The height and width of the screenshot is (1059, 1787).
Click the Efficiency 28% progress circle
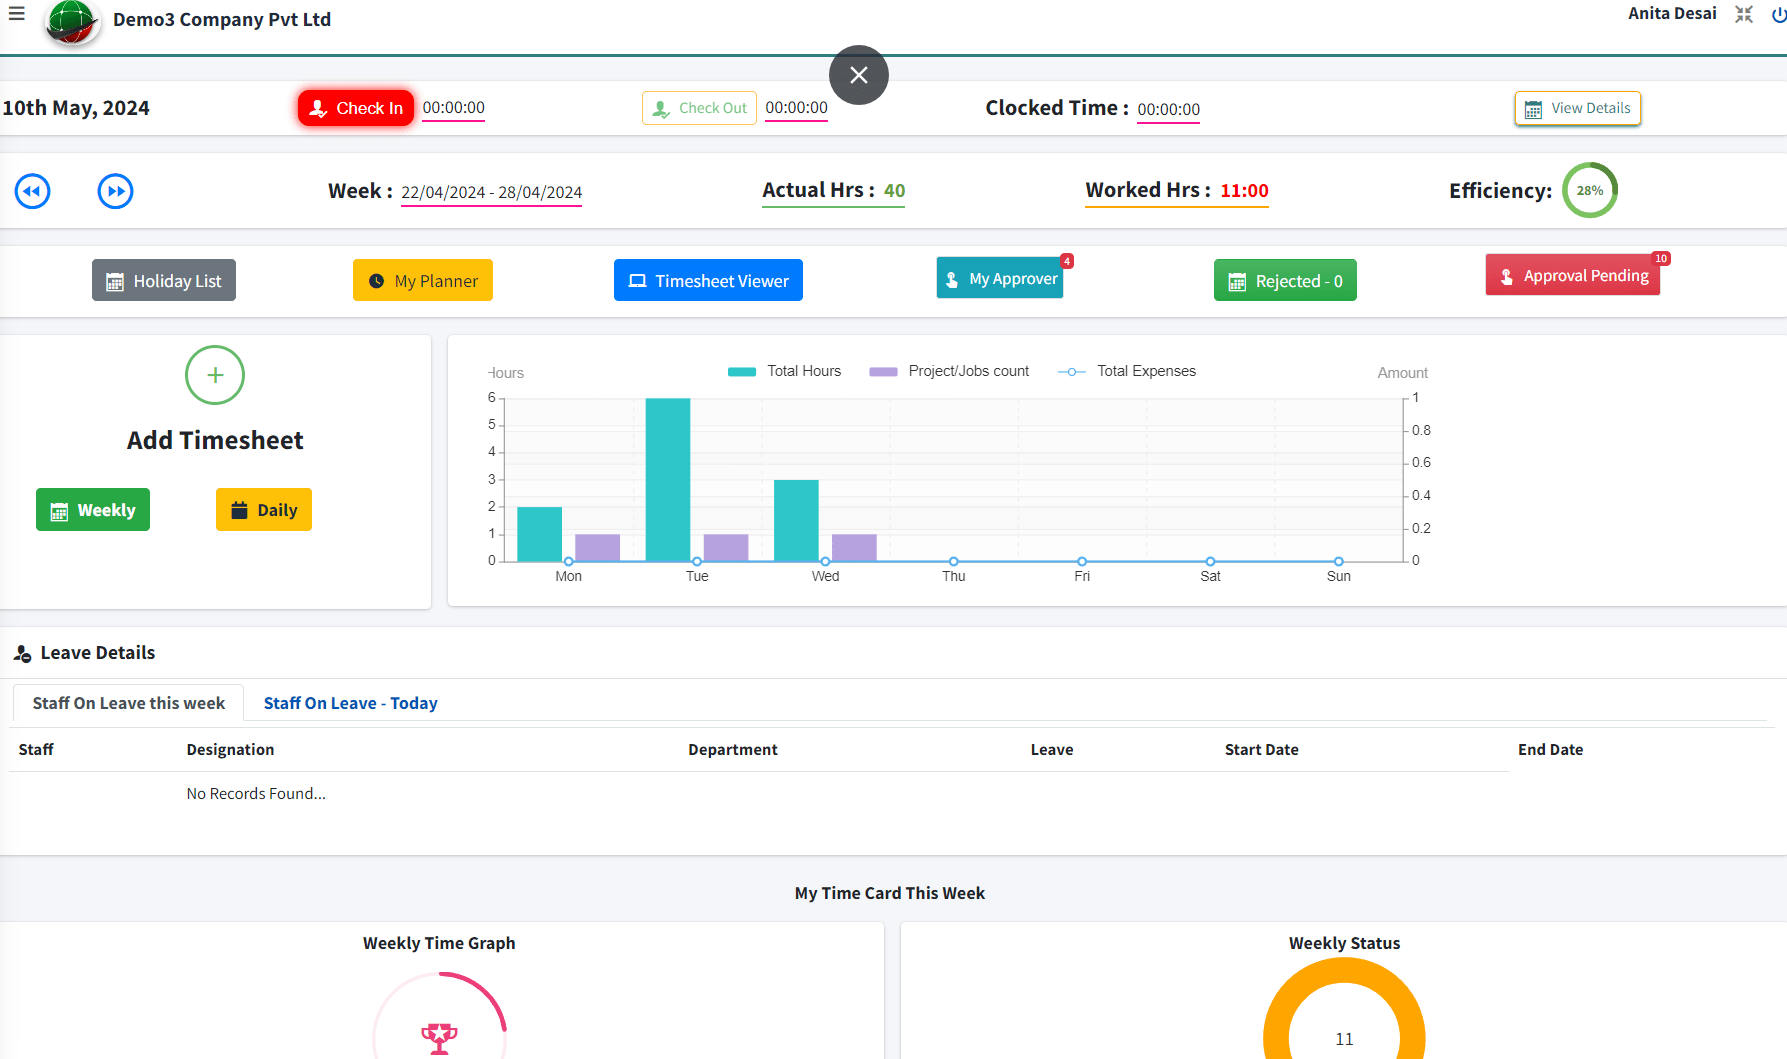point(1589,190)
